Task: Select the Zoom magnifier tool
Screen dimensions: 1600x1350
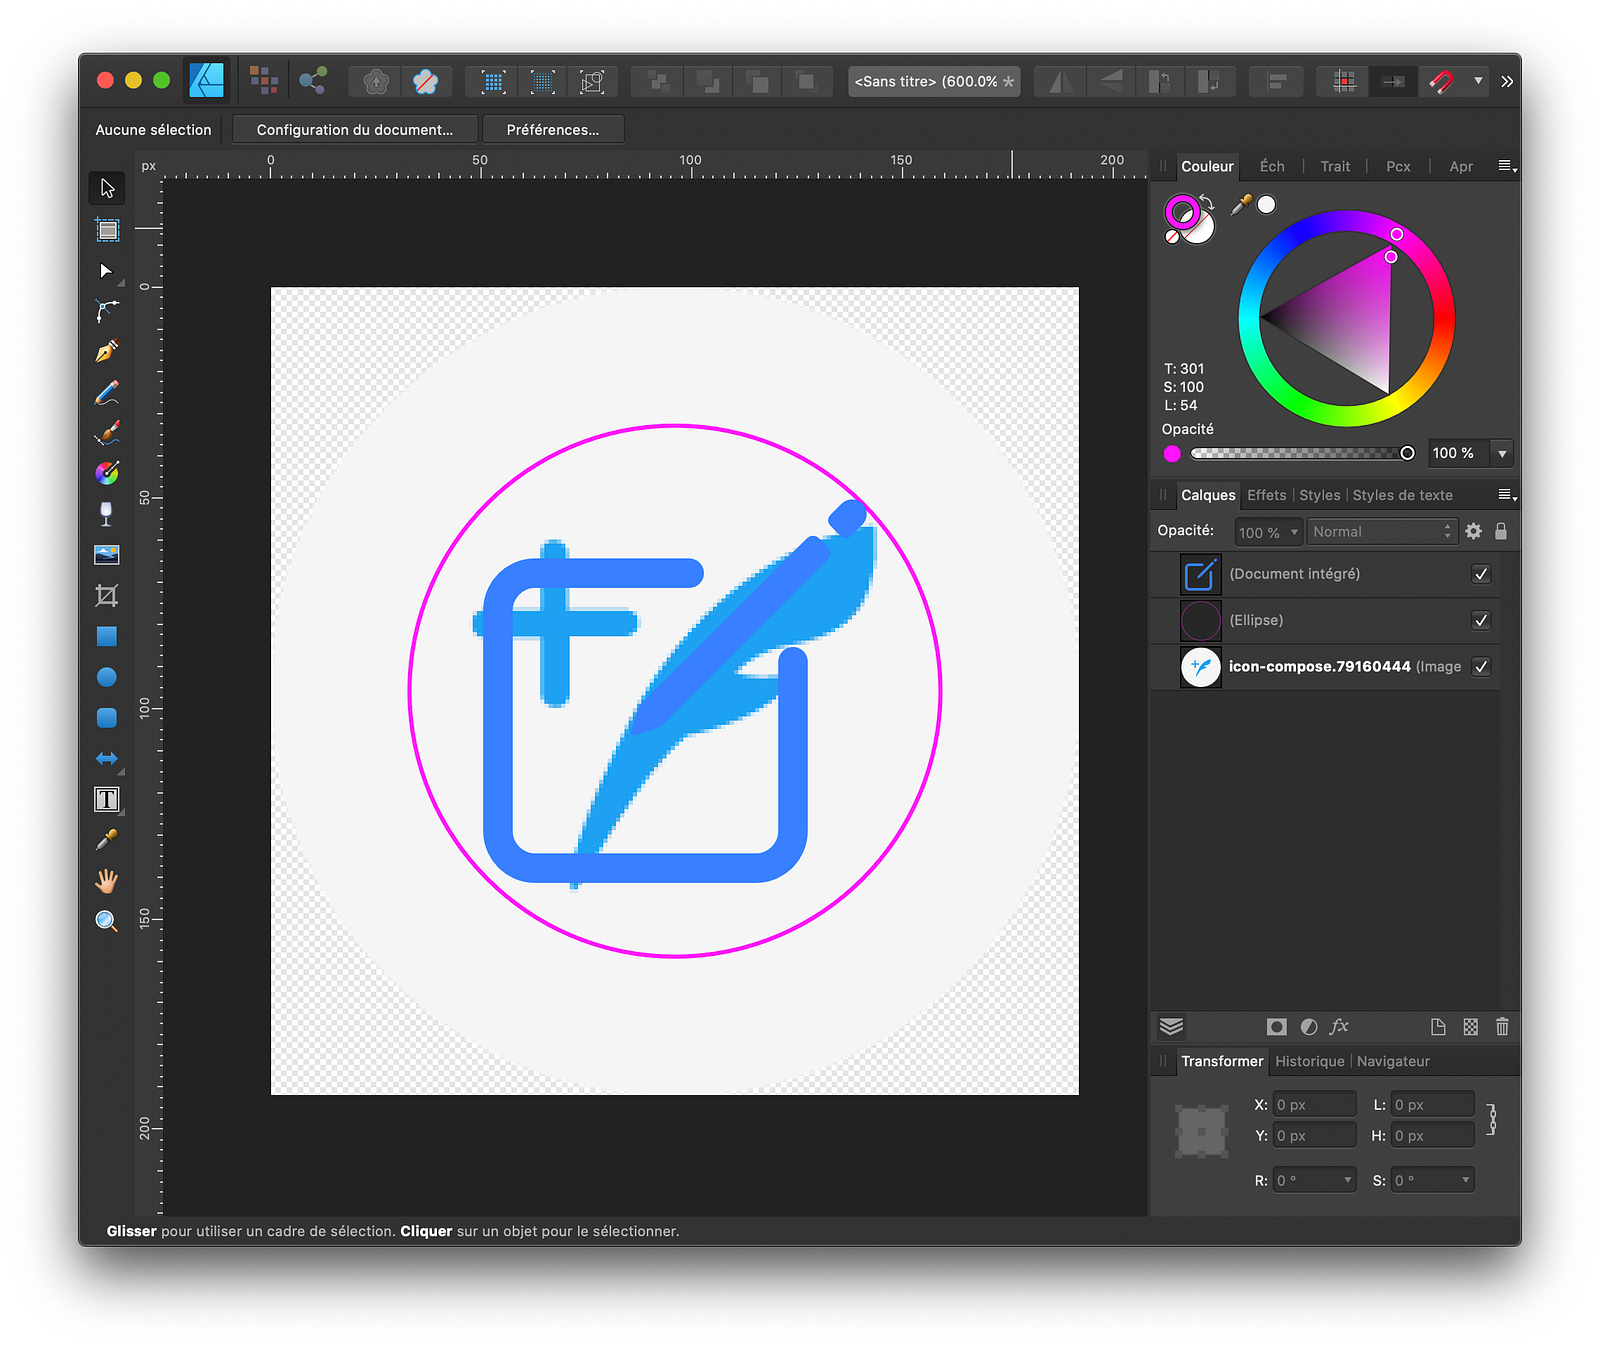Action: point(106,921)
